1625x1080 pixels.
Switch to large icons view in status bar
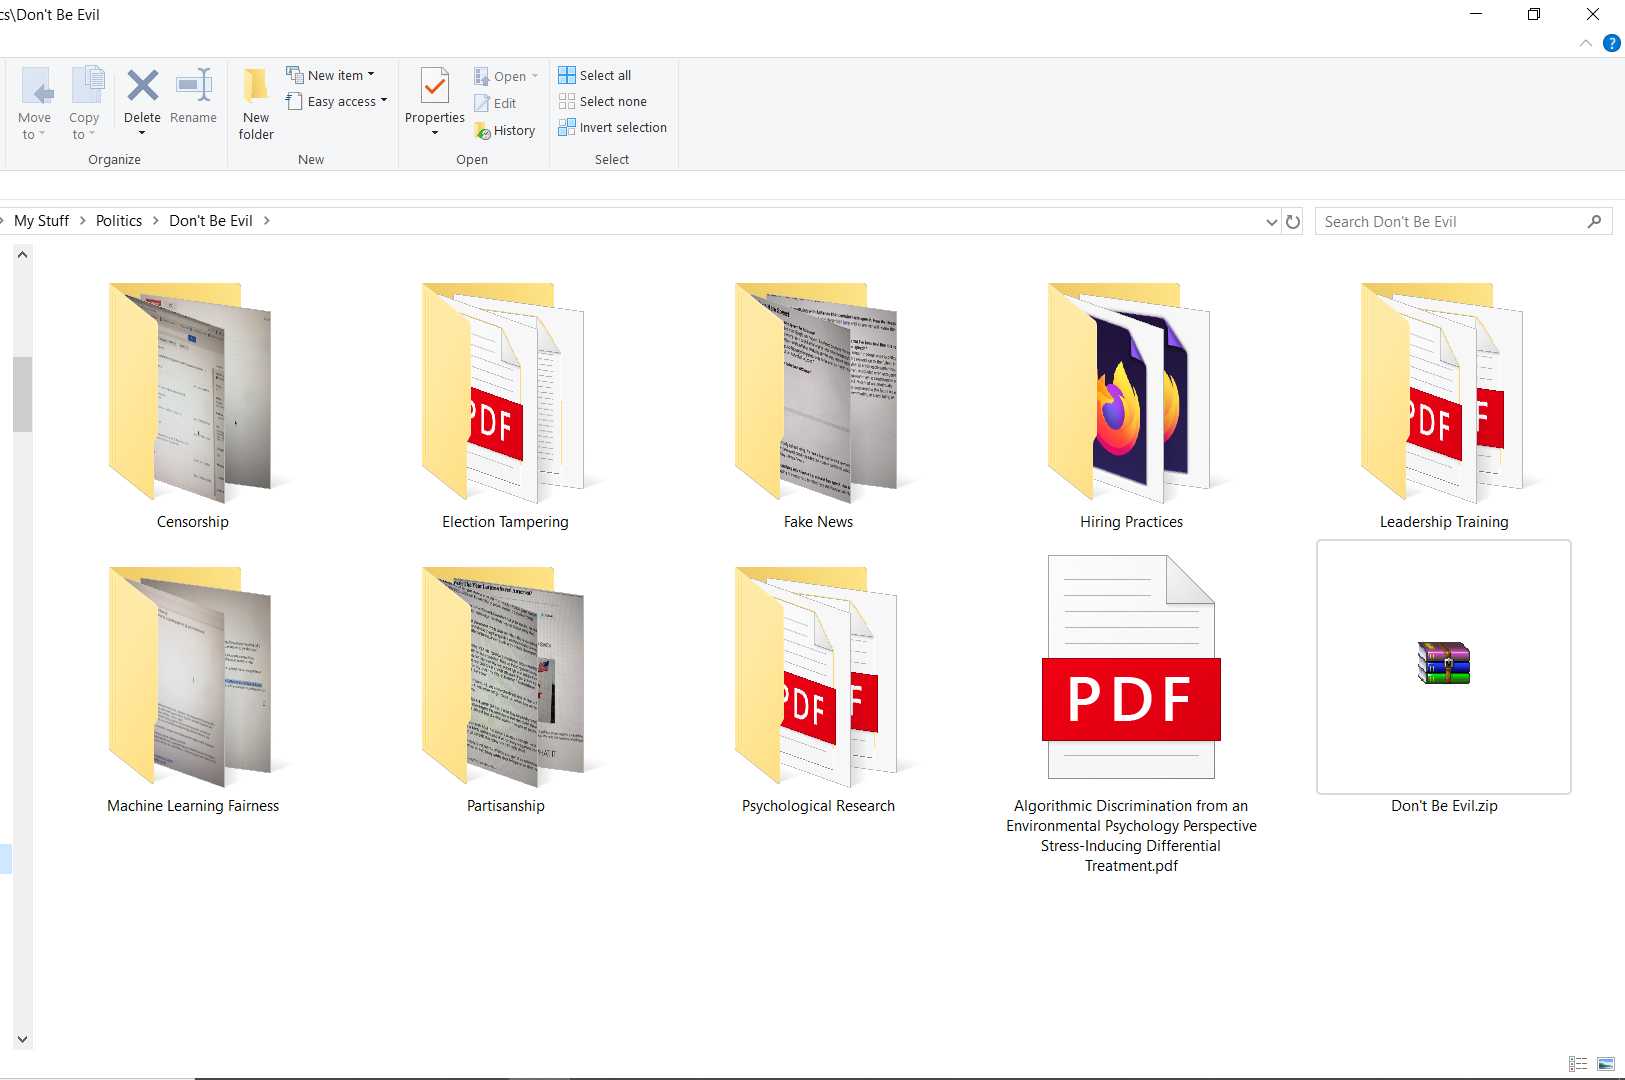pyautogui.click(x=1606, y=1064)
